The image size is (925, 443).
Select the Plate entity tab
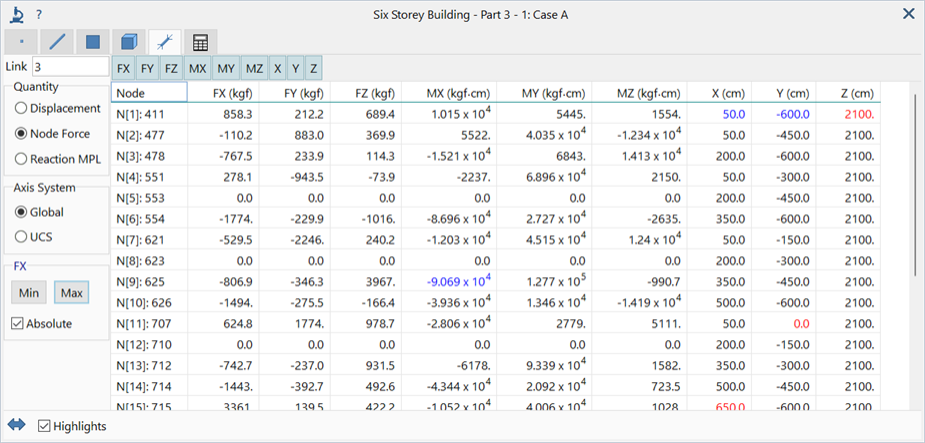[x=93, y=42]
